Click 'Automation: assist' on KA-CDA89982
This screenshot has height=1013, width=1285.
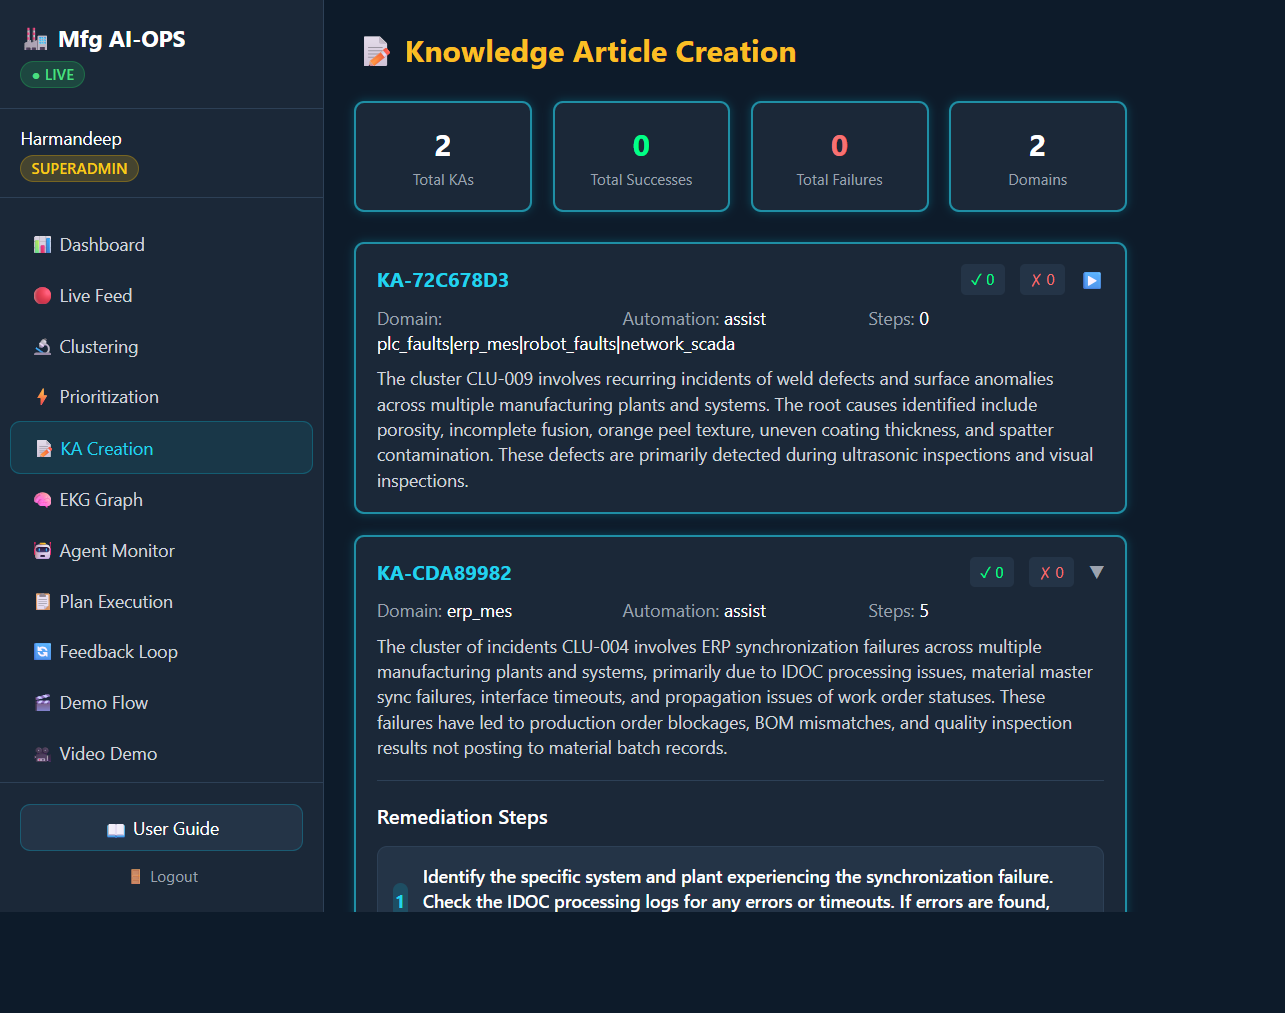click(694, 611)
